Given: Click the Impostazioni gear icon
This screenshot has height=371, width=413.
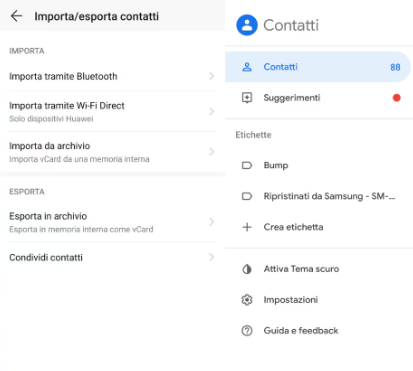Looking at the screenshot, I should pyautogui.click(x=247, y=300).
